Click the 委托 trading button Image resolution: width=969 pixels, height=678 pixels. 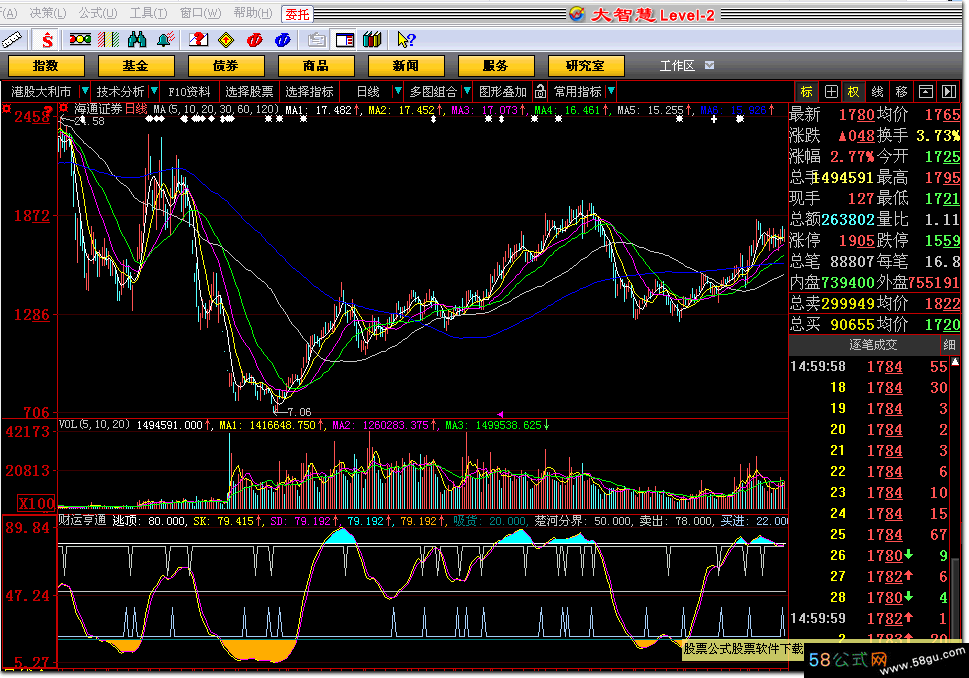297,14
